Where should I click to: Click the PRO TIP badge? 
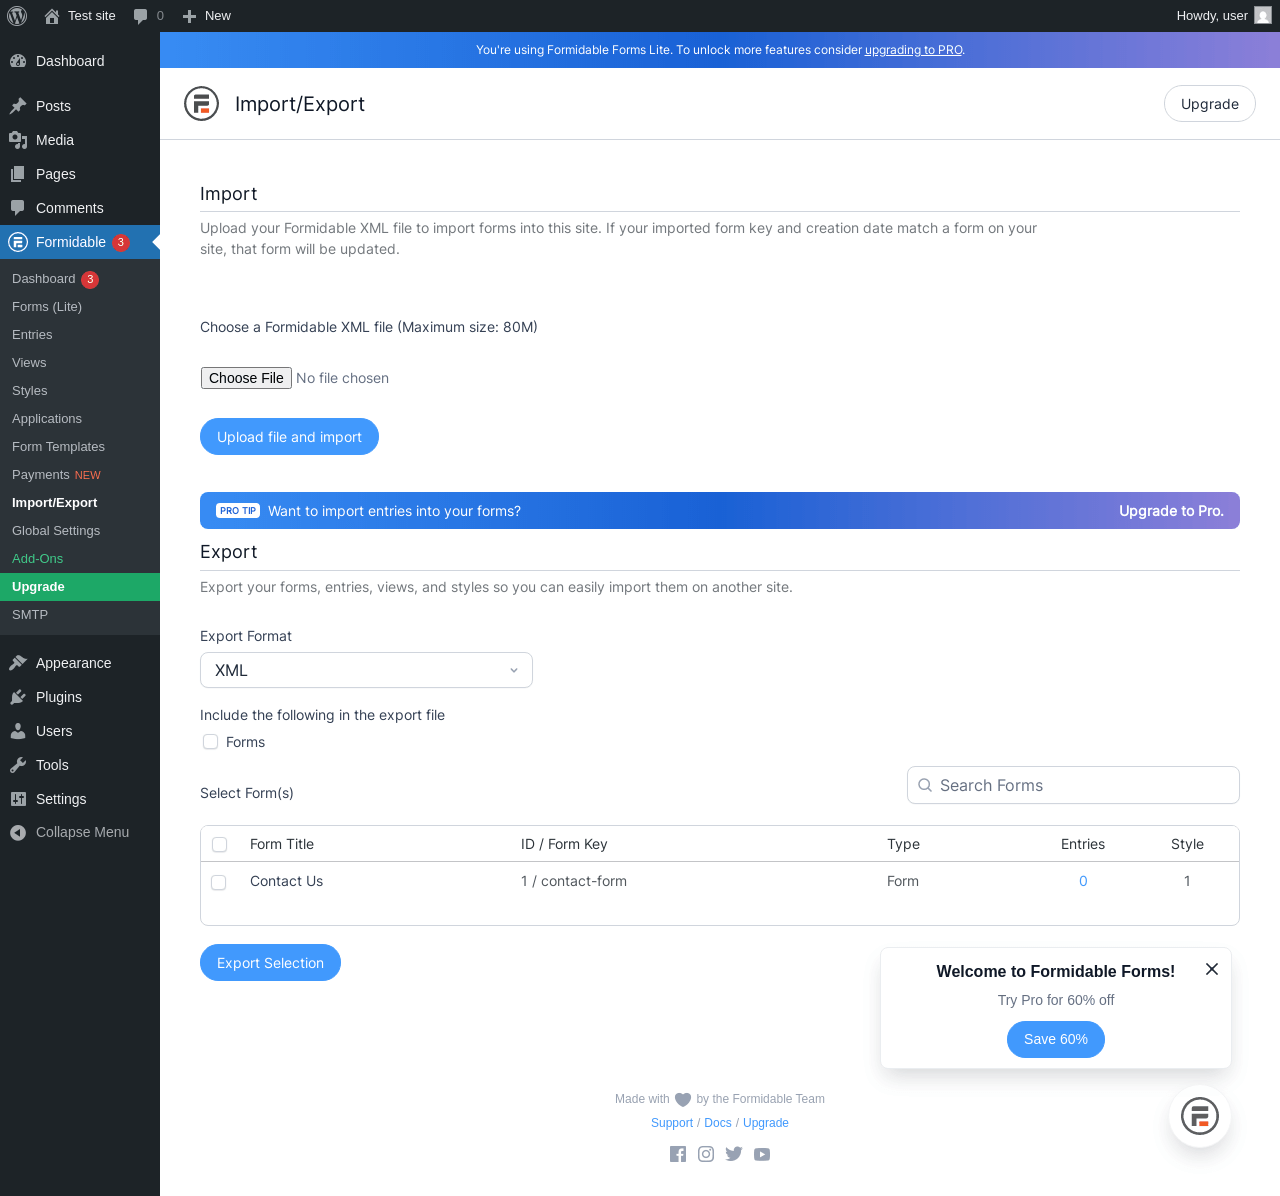(238, 511)
